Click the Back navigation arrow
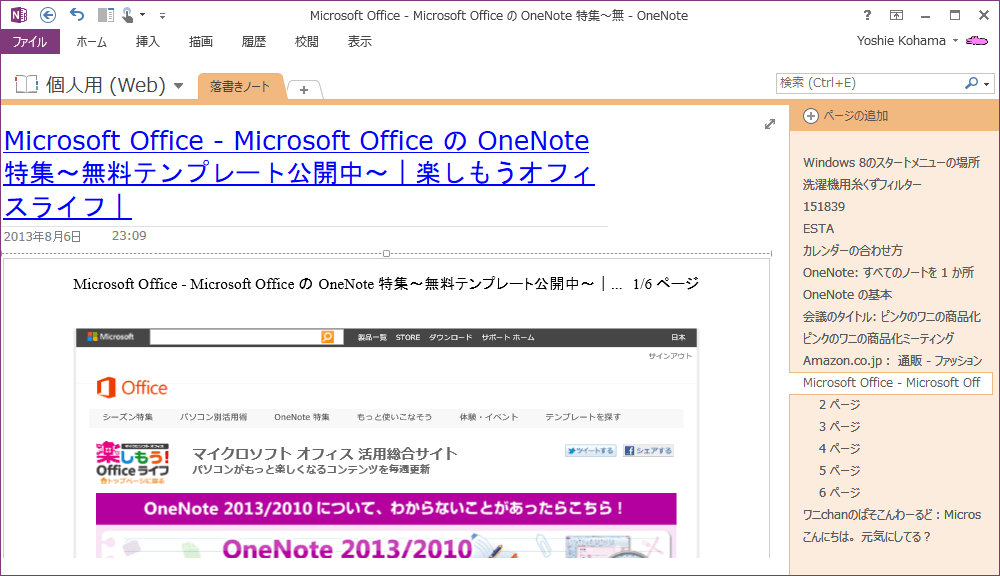Viewport: 1000px width, 576px height. [x=48, y=15]
